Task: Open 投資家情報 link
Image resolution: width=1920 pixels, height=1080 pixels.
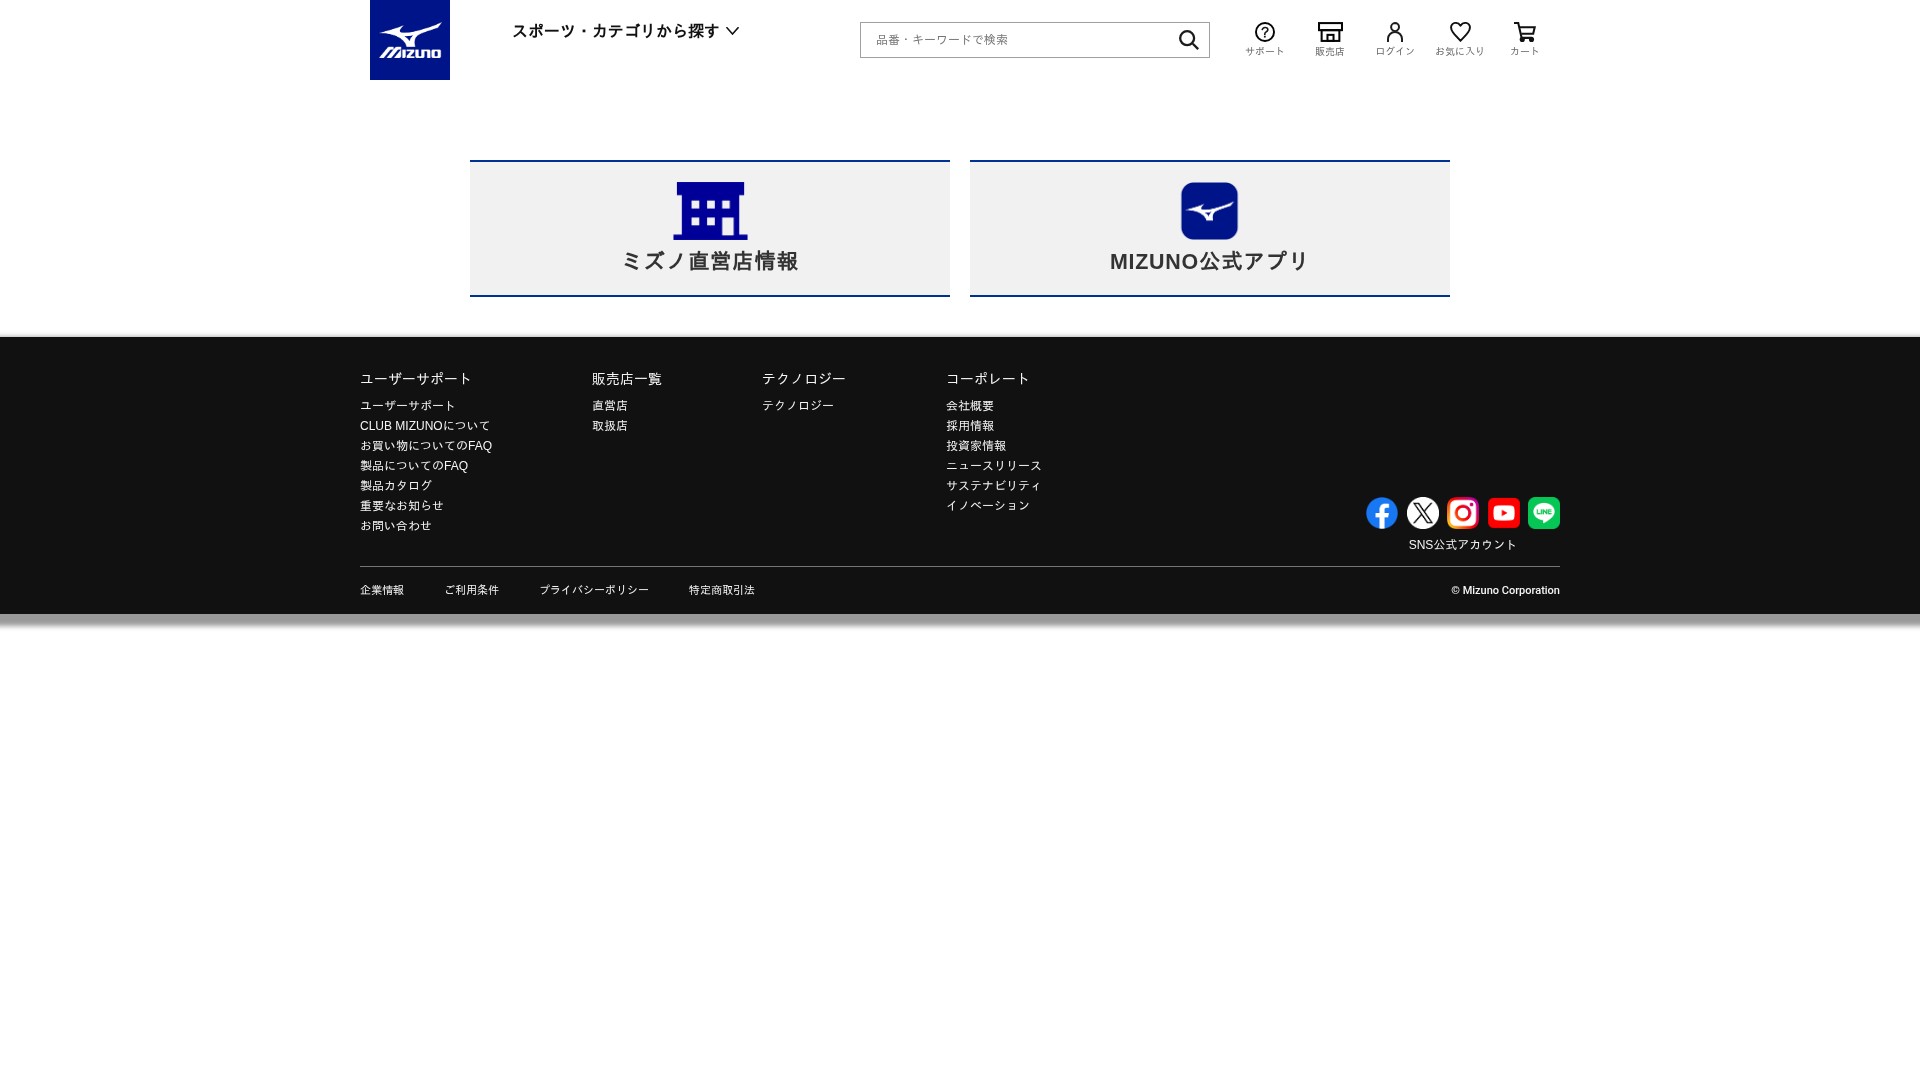Action: 976,446
